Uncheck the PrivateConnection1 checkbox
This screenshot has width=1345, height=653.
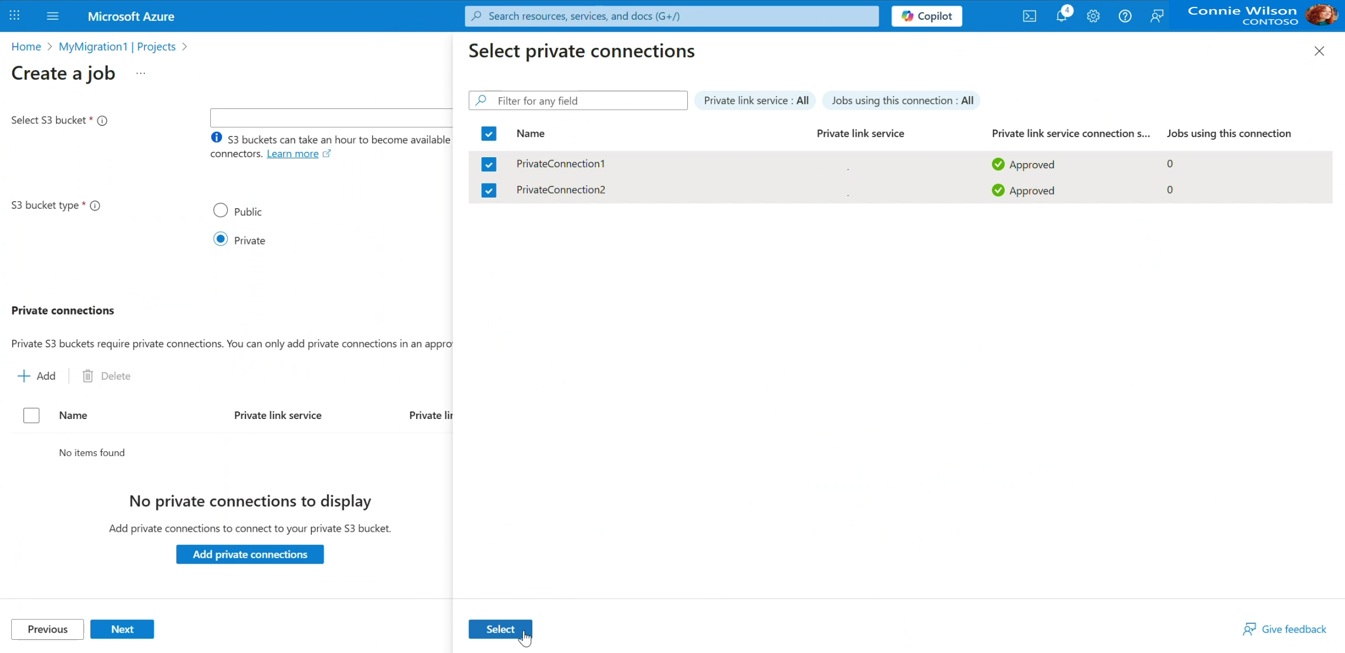pyautogui.click(x=489, y=164)
